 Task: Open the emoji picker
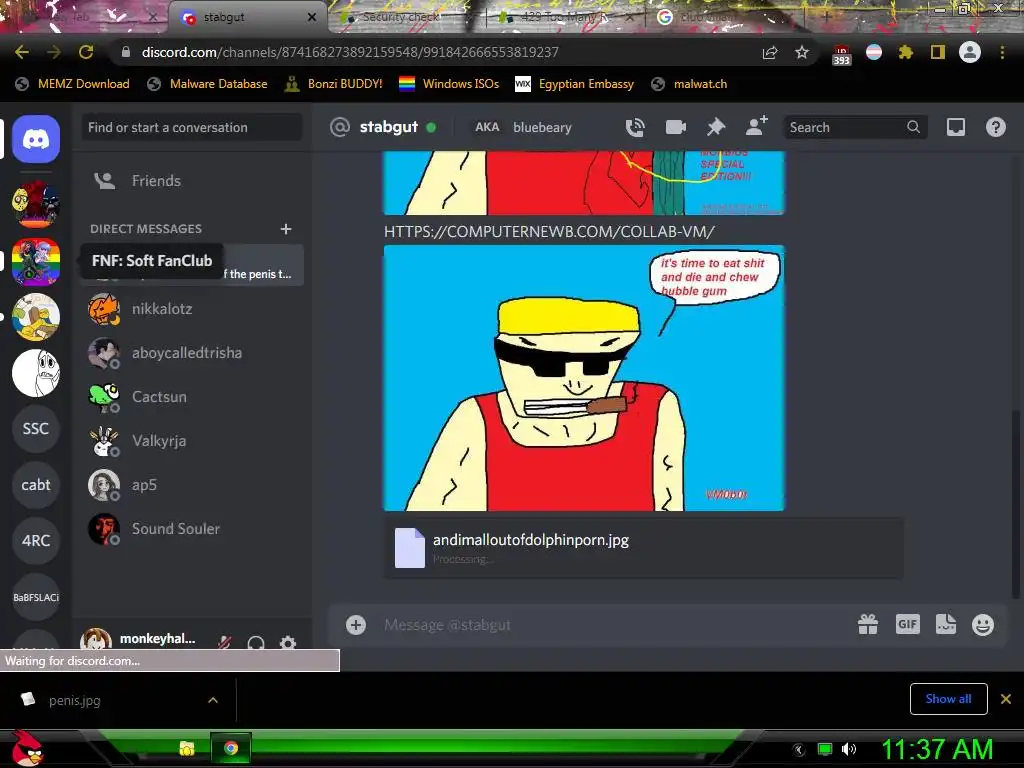pyautogui.click(x=983, y=625)
